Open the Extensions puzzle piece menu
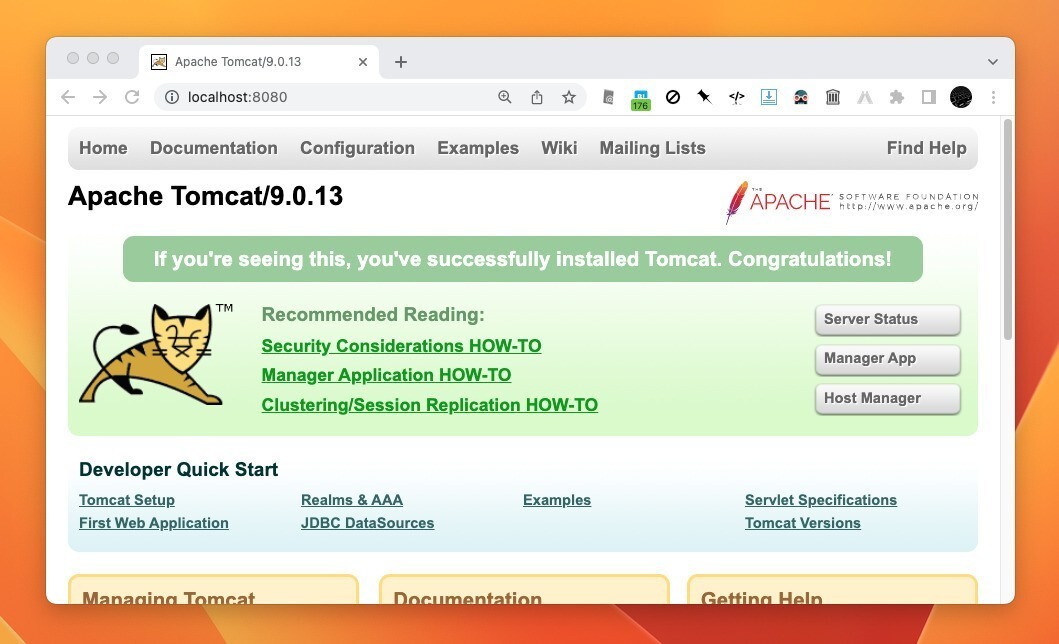The height and width of the screenshot is (644, 1059). click(897, 97)
